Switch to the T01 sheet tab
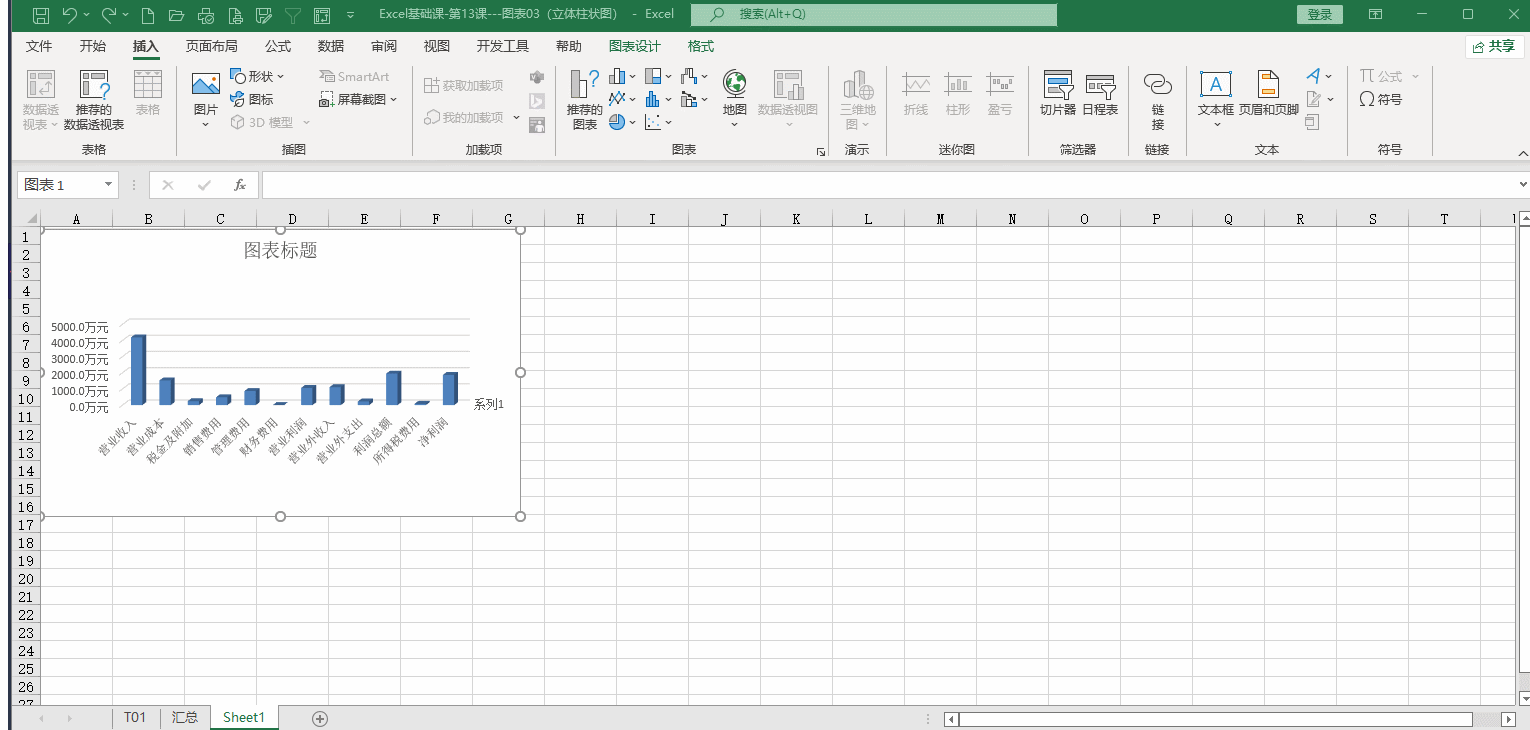Viewport: 1530px width, 730px height. point(135,717)
